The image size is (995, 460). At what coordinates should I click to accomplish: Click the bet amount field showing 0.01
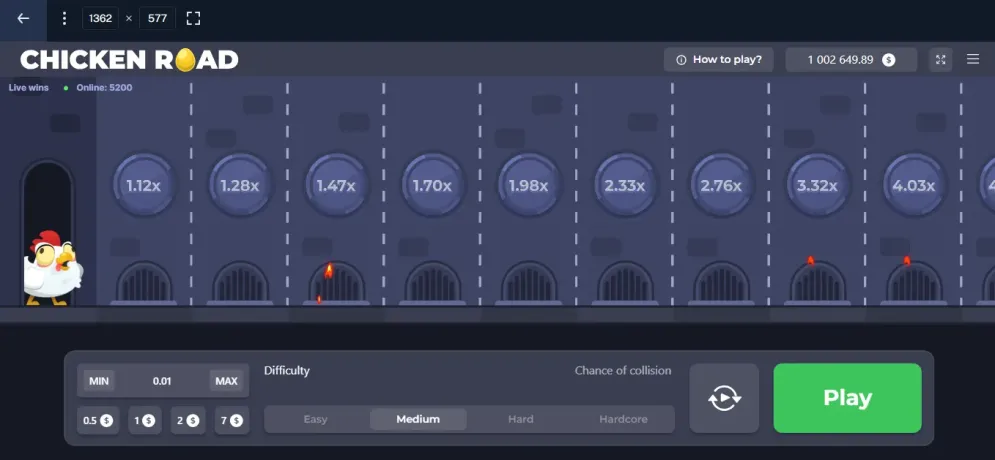click(x=162, y=381)
